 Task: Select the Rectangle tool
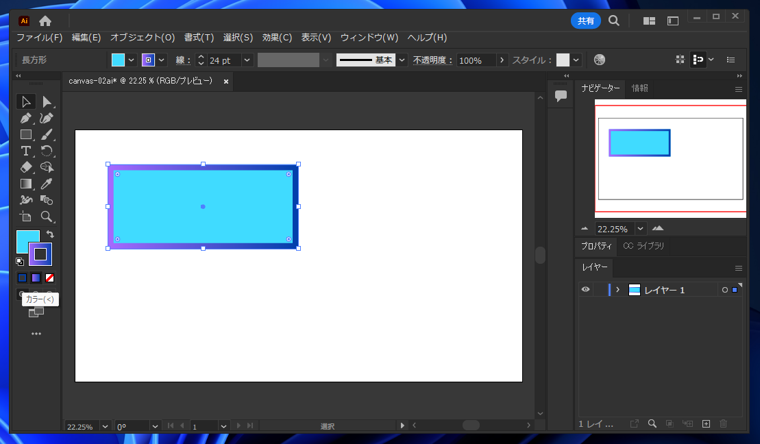click(26, 135)
